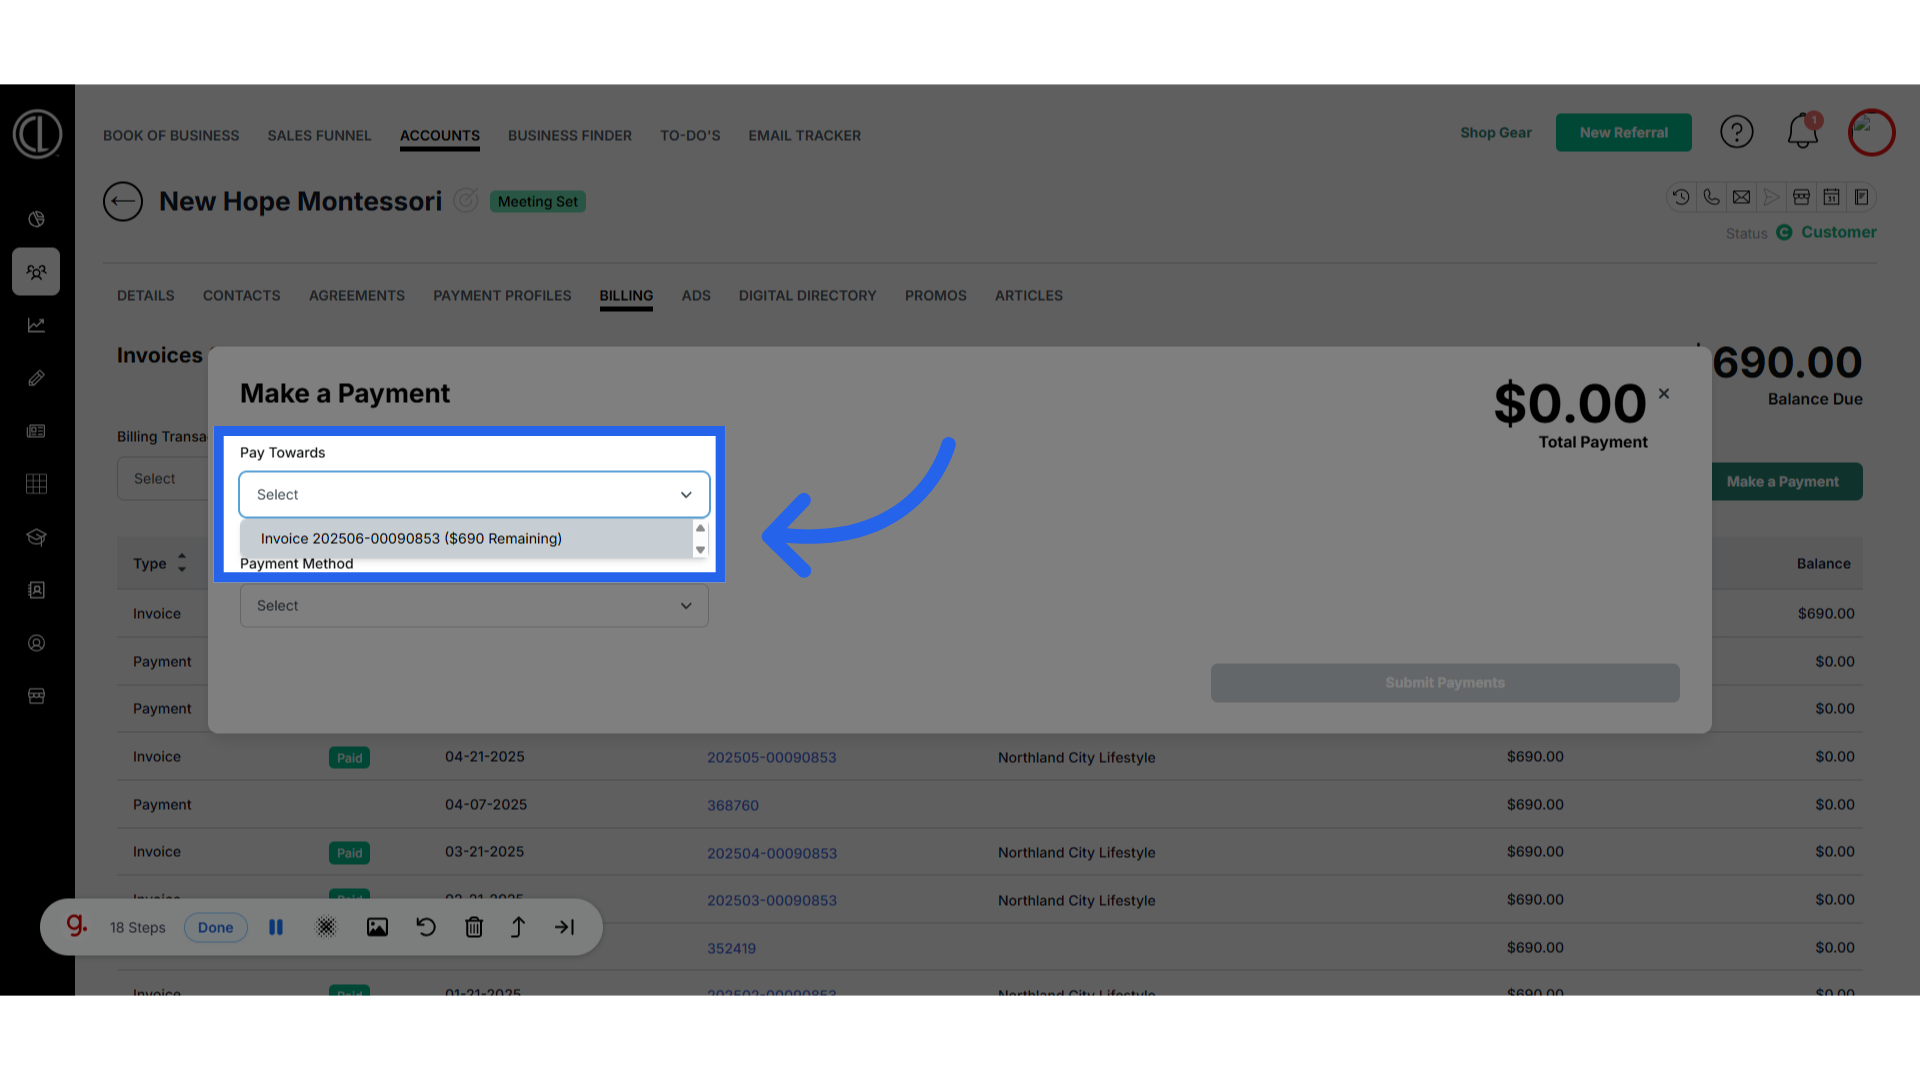Open the Pay Towards dropdown
The width and height of the screenshot is (1920, 1080).
pos(474,494)
